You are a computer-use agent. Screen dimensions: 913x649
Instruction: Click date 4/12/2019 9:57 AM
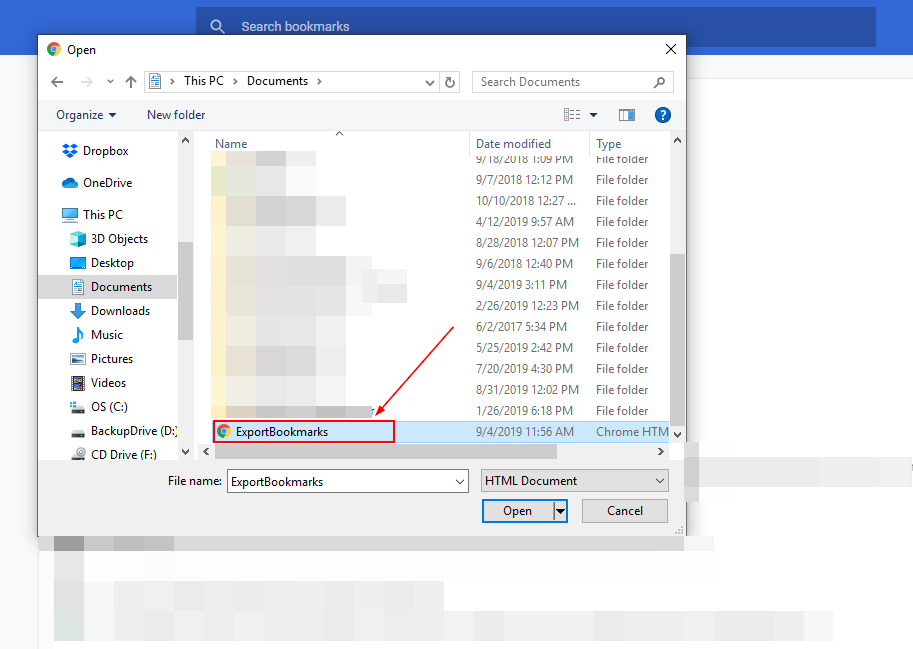tap(525, 222)
